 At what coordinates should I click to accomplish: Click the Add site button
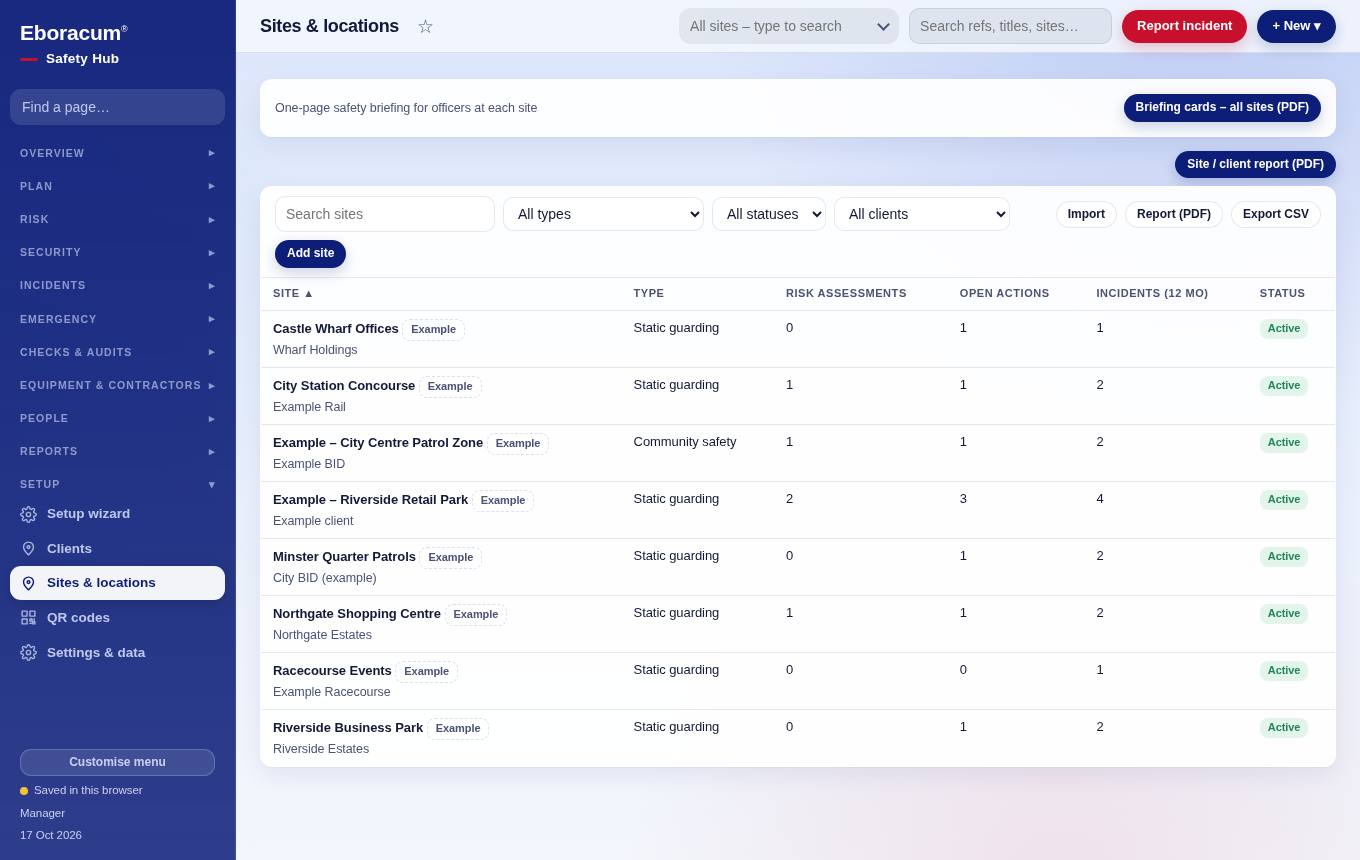(x=310, y=254)
